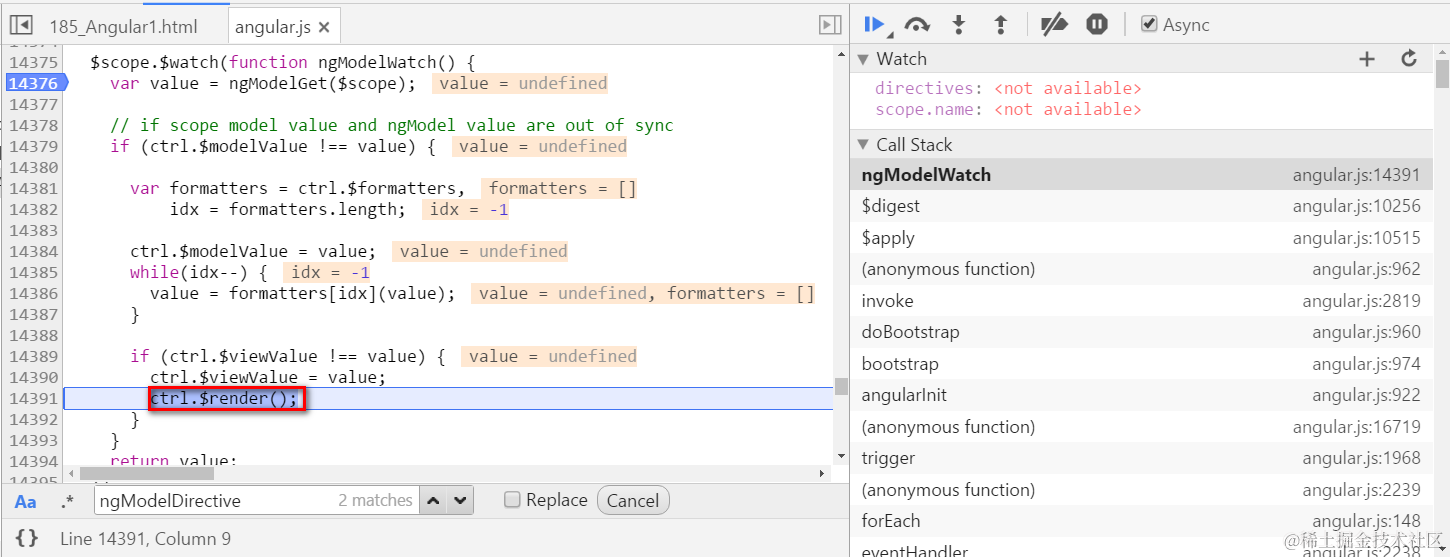The image size is (1450, 557).
Task: Go to previous search match
Action: point(433,500)
